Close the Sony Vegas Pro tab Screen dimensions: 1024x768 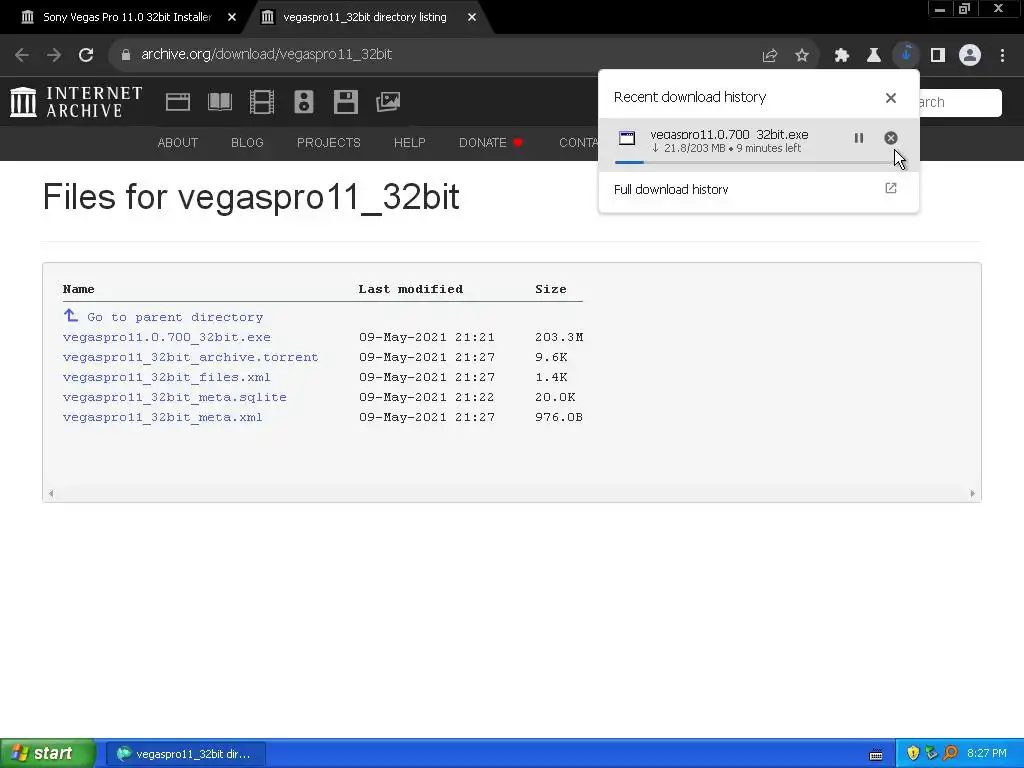pyautogui.click(x=232, y=17)
